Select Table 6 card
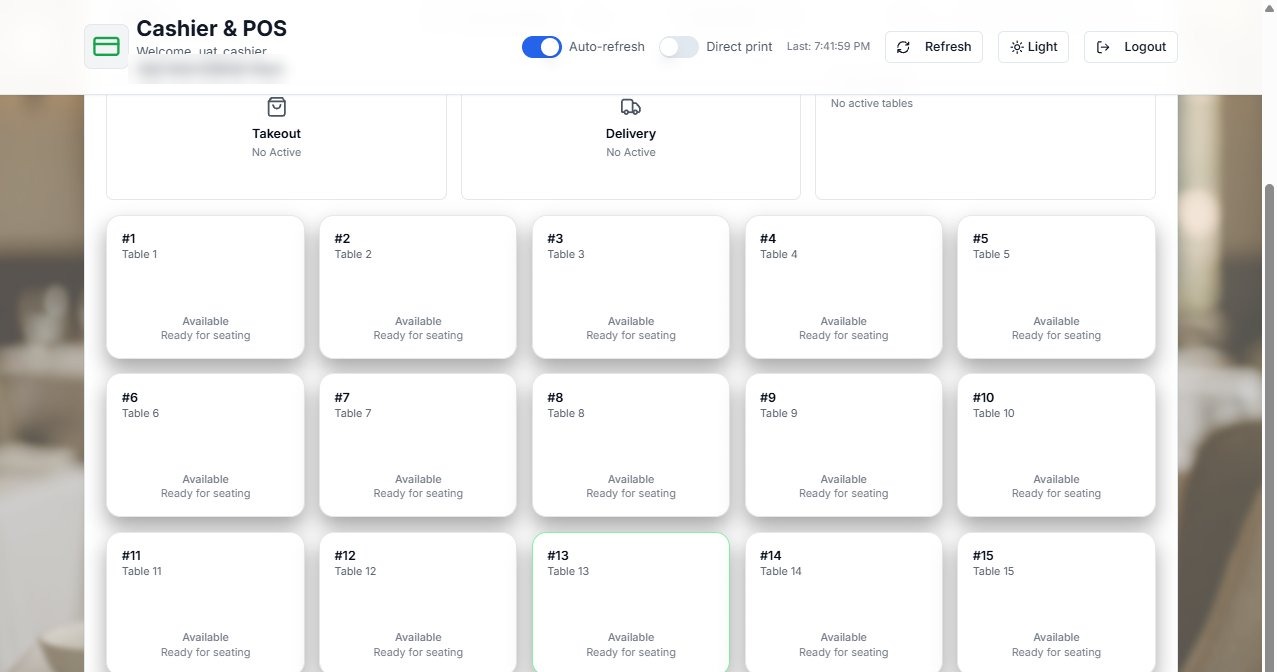 click(x=206, y=445)
